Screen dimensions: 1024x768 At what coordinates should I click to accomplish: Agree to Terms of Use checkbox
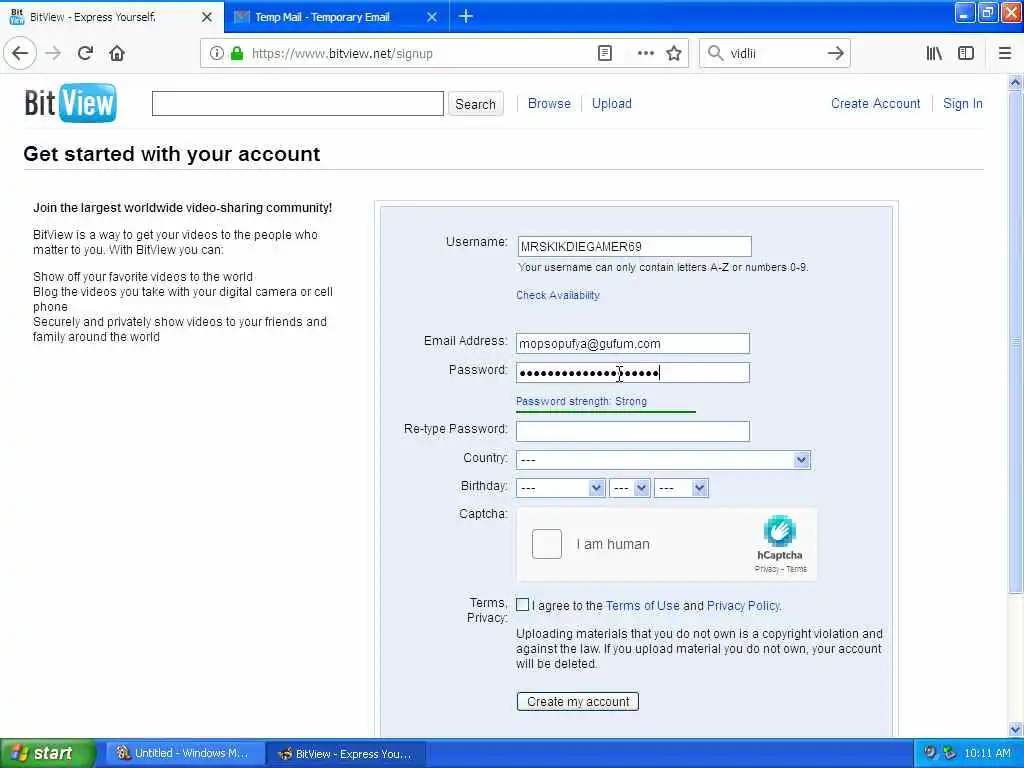522,605
